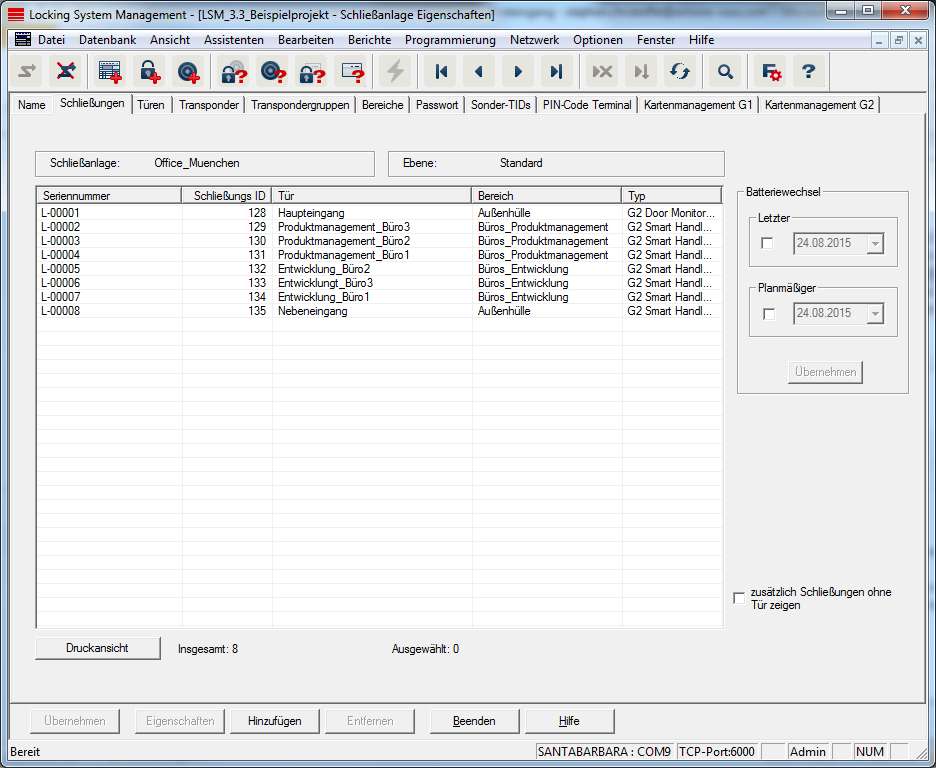Sort the list by Seriennummer column header
The image size is (936, 768).
coord(109,196)
